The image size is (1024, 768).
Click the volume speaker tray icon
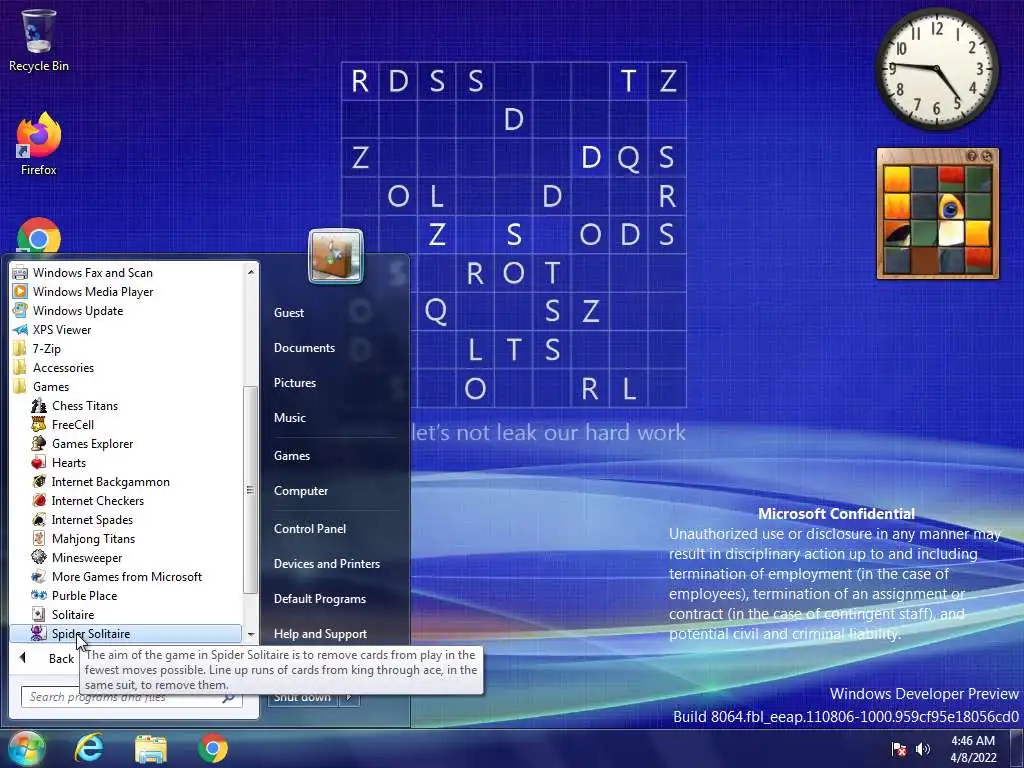point(923,749)
